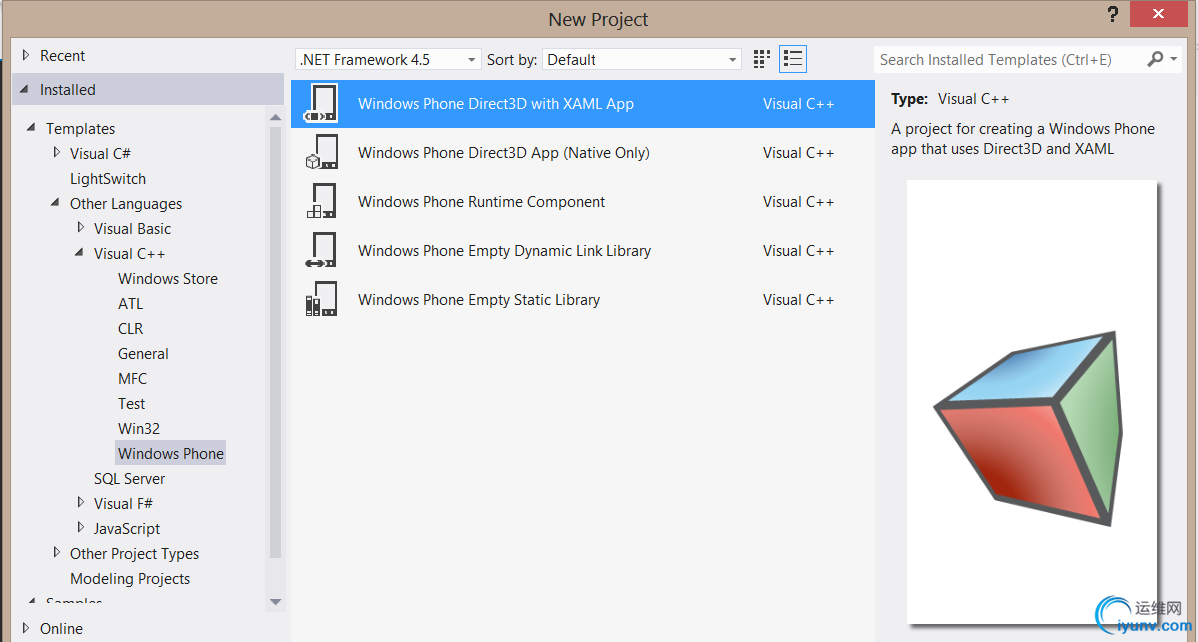Select the Win32 template category
Viewport: 1198px width, 642px height.
pos(139,429)
